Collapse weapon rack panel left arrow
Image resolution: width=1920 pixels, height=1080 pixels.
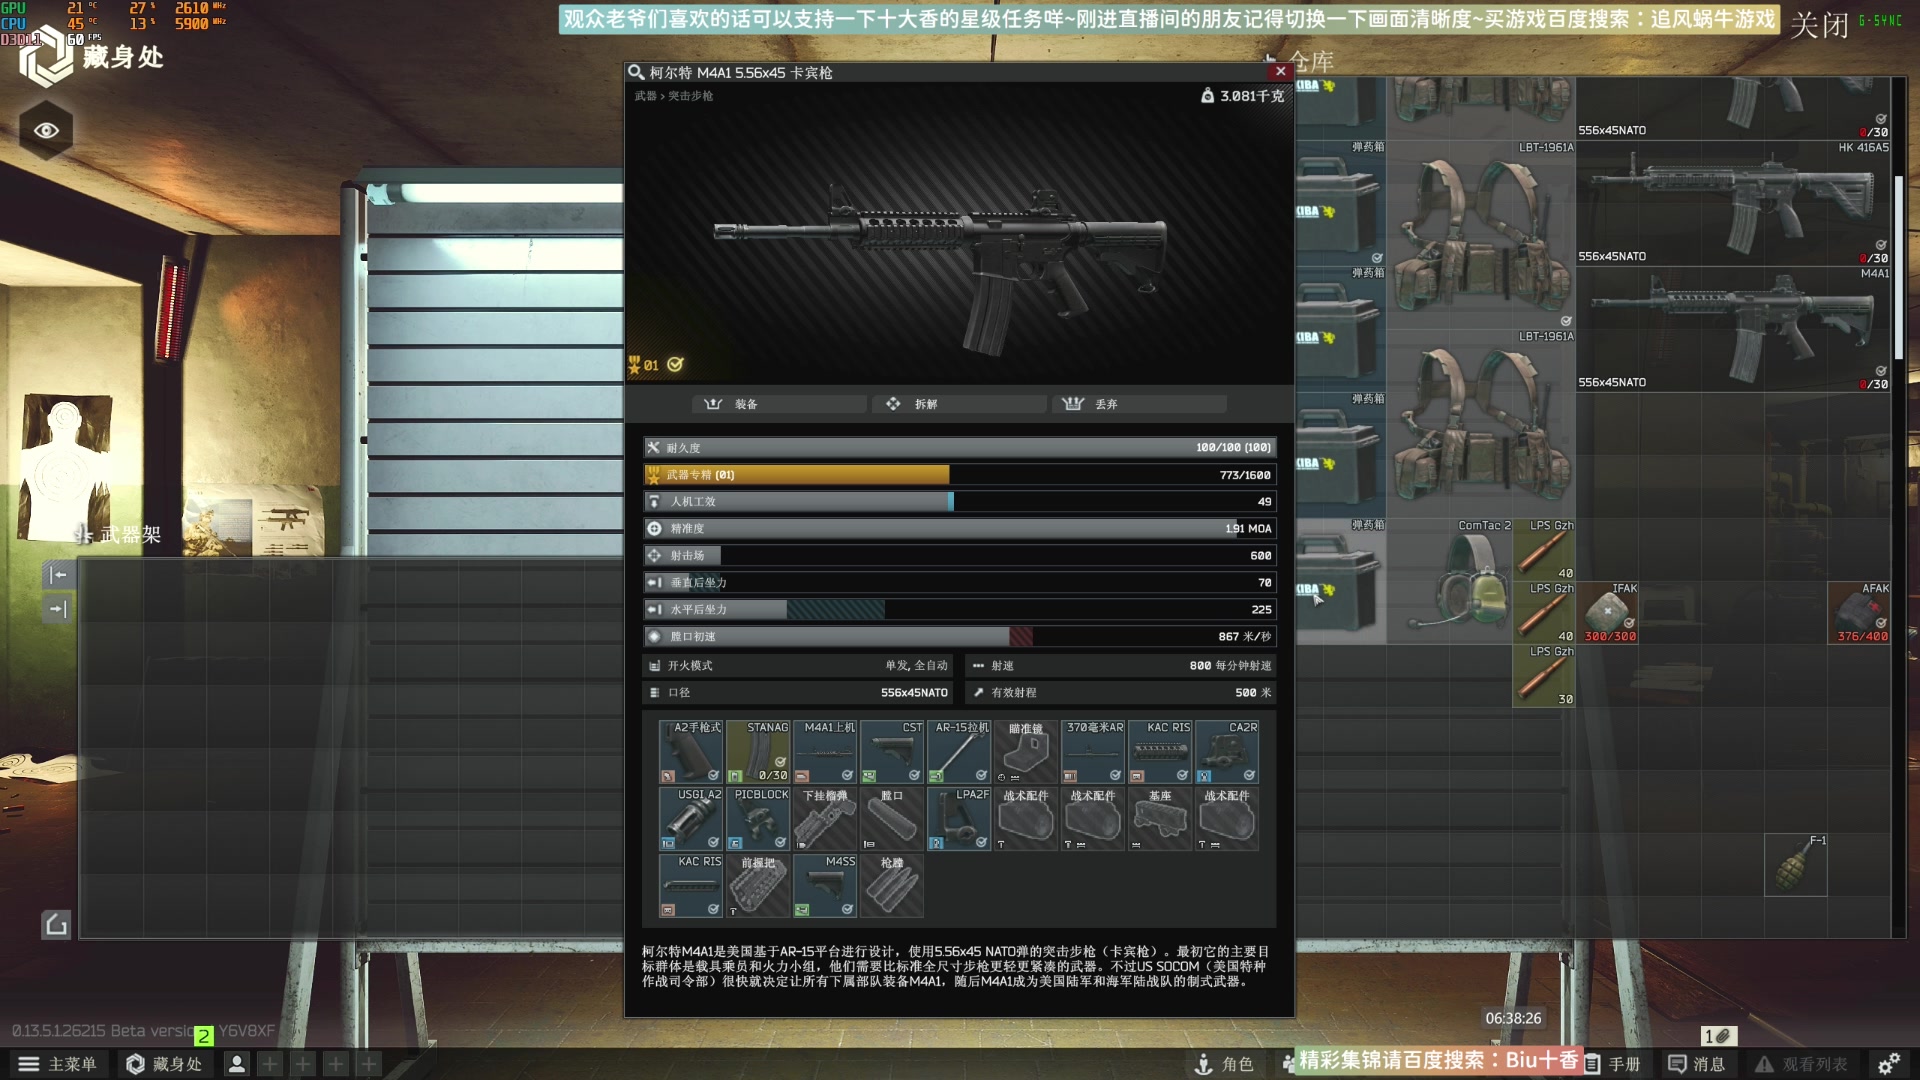58,575
